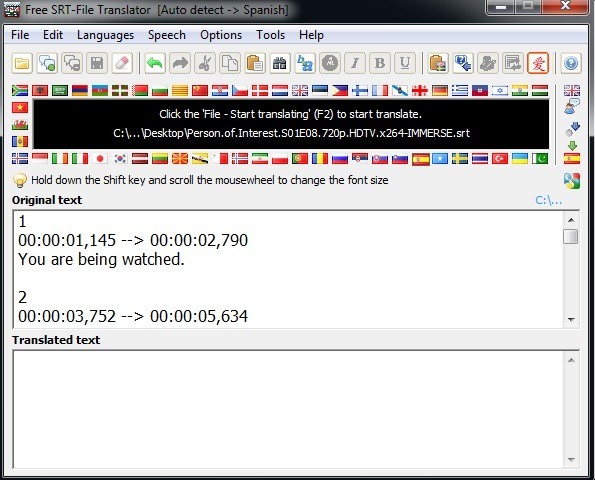595x480 pixels.
Task: Copy text with the two-pages icon
Action: 230,63
